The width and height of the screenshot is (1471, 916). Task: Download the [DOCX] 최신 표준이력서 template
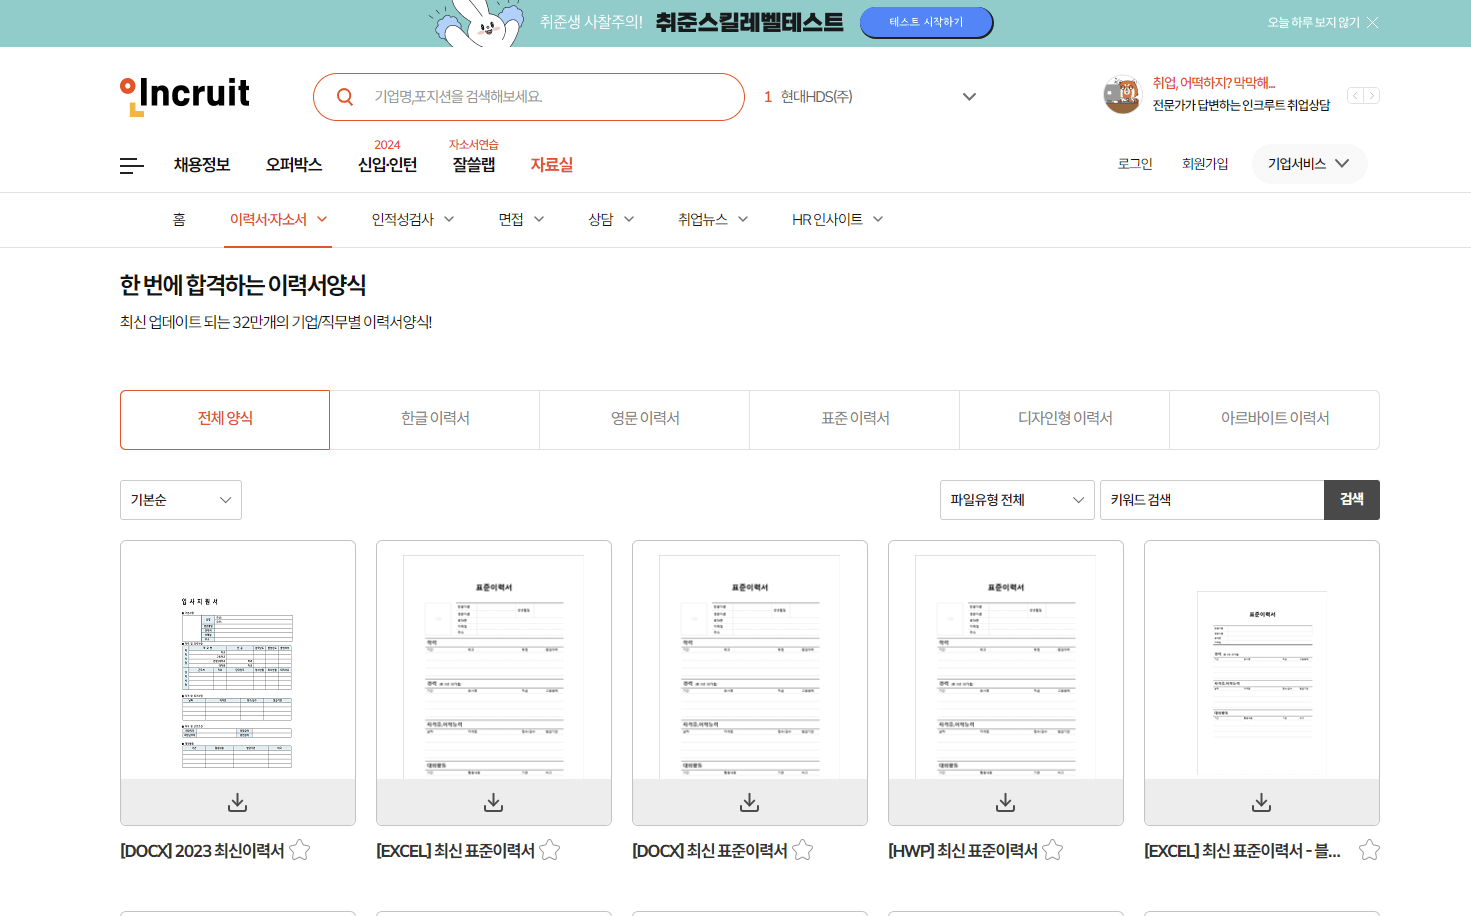[749, 801]
